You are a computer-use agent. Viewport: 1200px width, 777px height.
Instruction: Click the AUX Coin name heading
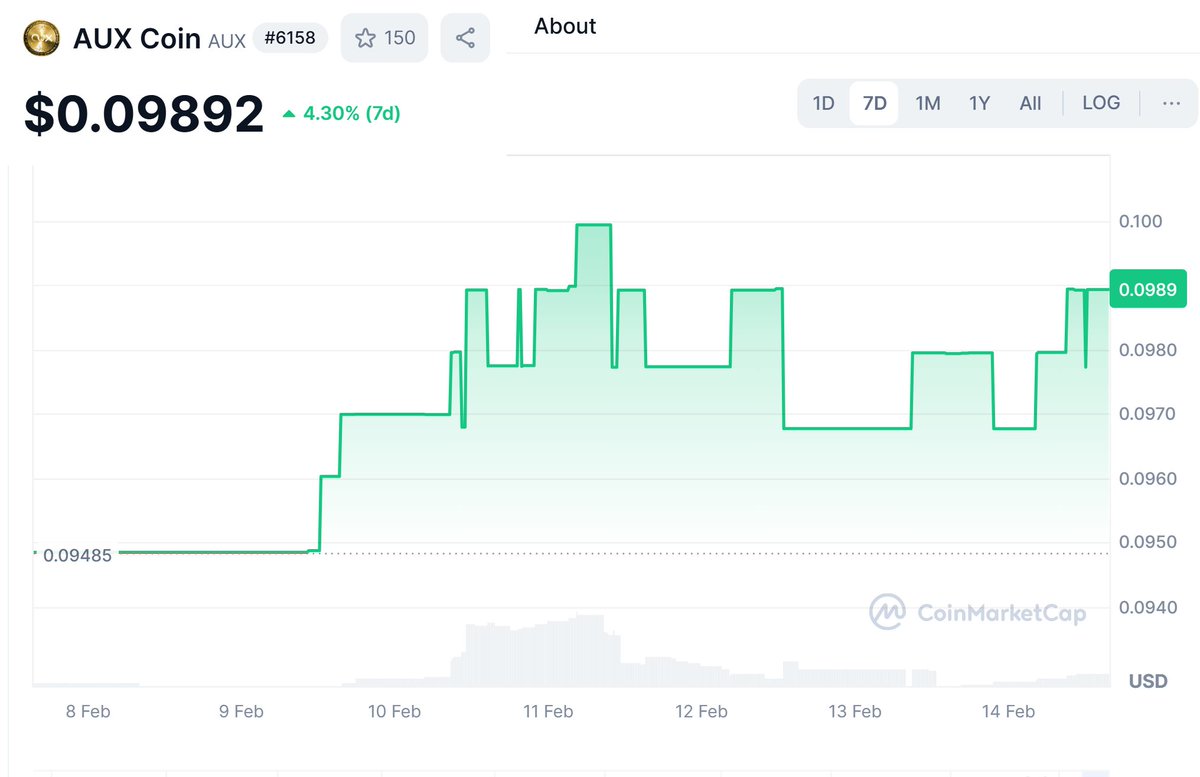click(137, 39)
